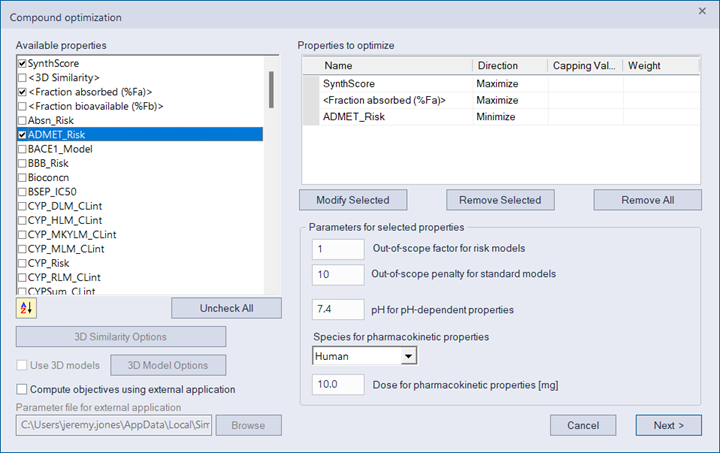
Task: Uncheck the SynthScore property checkbox
Action: coord(22,63)
